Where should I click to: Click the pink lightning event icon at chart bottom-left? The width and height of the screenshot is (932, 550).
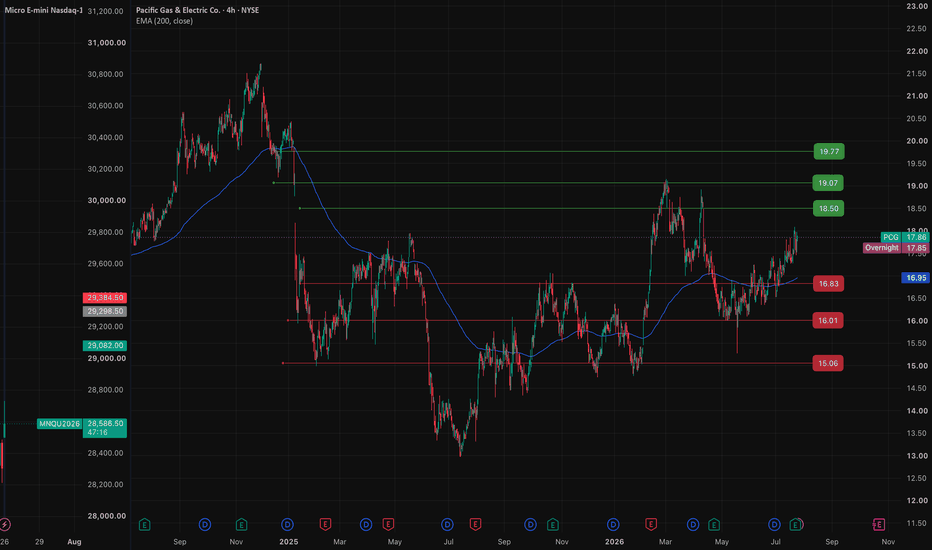pos(5,524)
